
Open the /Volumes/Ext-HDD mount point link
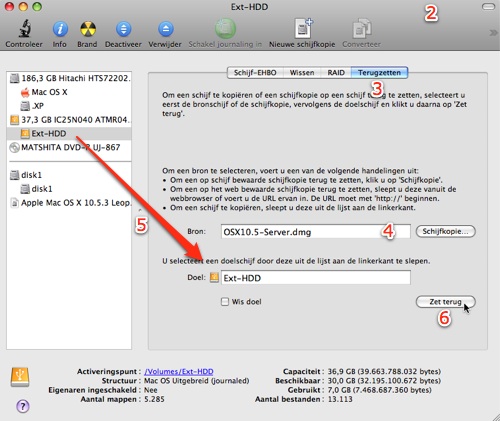(x=179, y=371)
